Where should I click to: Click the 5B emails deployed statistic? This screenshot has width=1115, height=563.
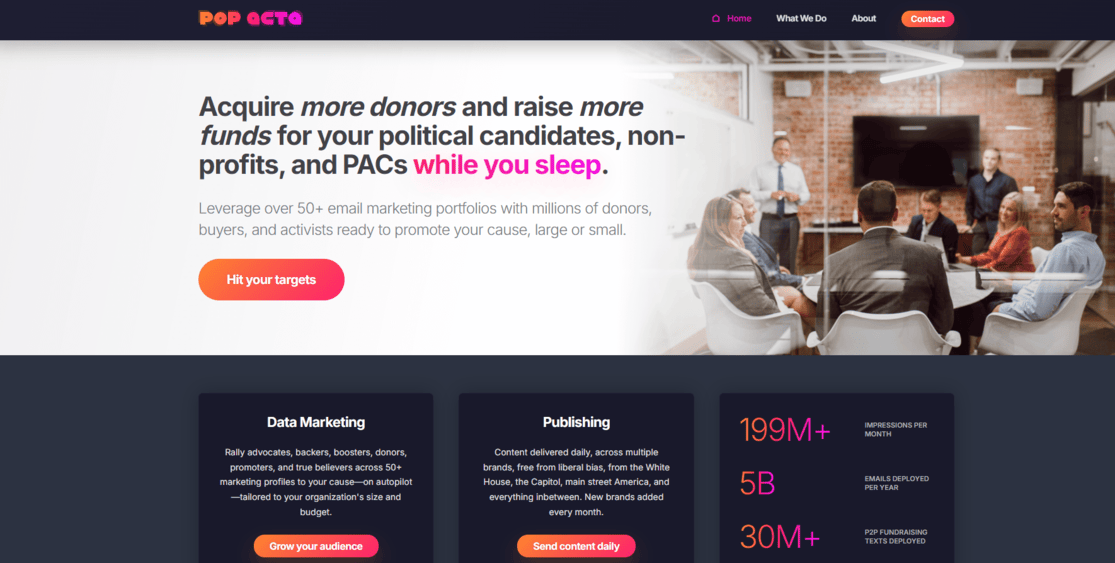757,483
